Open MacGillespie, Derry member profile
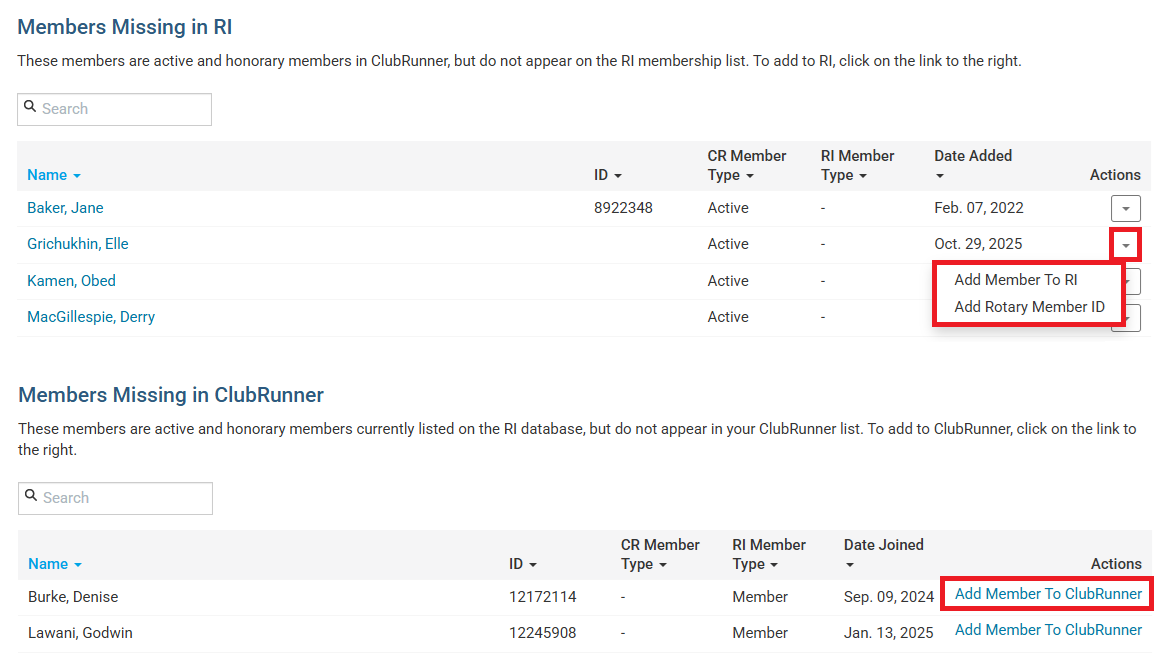This screenshot has width=1164, height=666. [90, 317]
